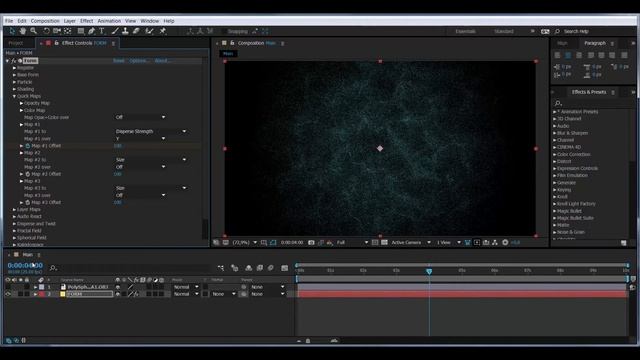This screenshot has height=360, width=640.
Task: Toggle visibility eye of FORM layer
Action: pos(8,294)
